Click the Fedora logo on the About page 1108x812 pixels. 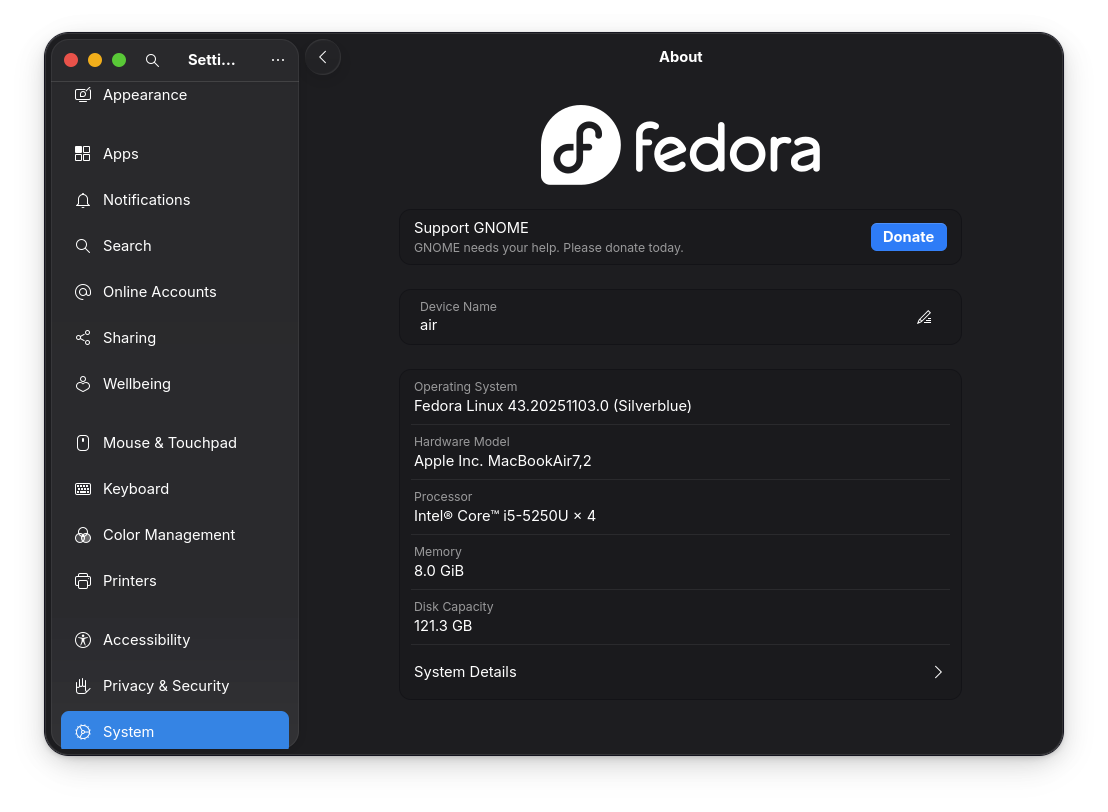pos(680,145)
